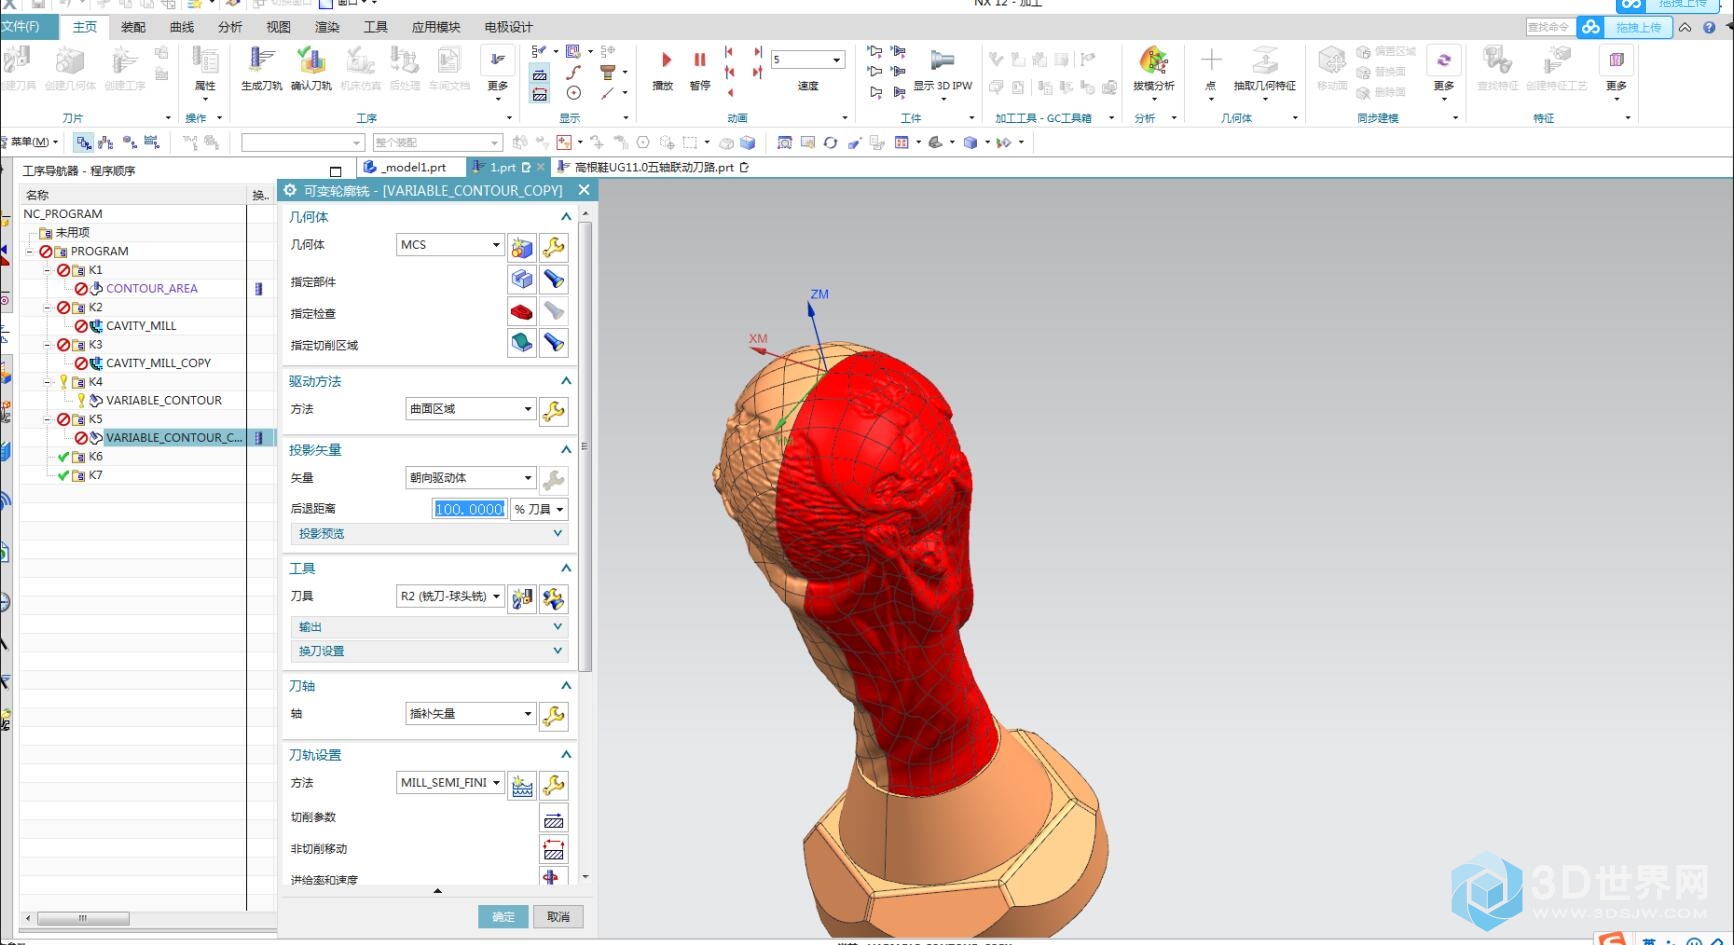Screen dimensions: 1734x945
Task: Expand the Tool Change Settings (换刀设置) section
Action: (430, 651)
